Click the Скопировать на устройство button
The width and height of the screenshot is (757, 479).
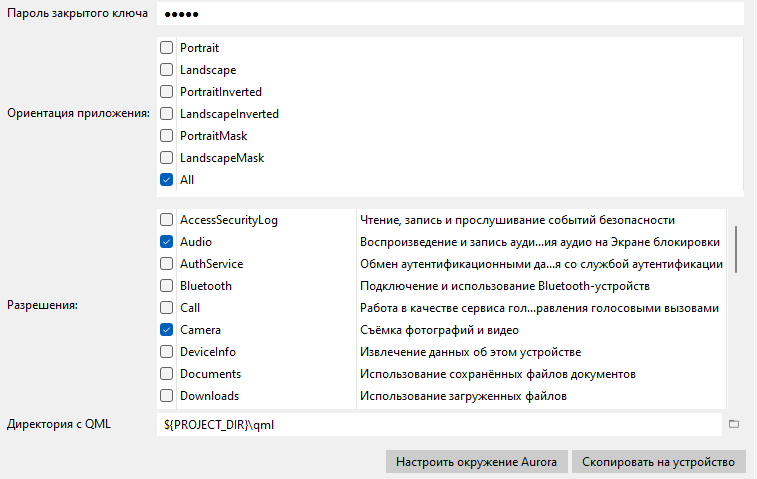[660, 462]
